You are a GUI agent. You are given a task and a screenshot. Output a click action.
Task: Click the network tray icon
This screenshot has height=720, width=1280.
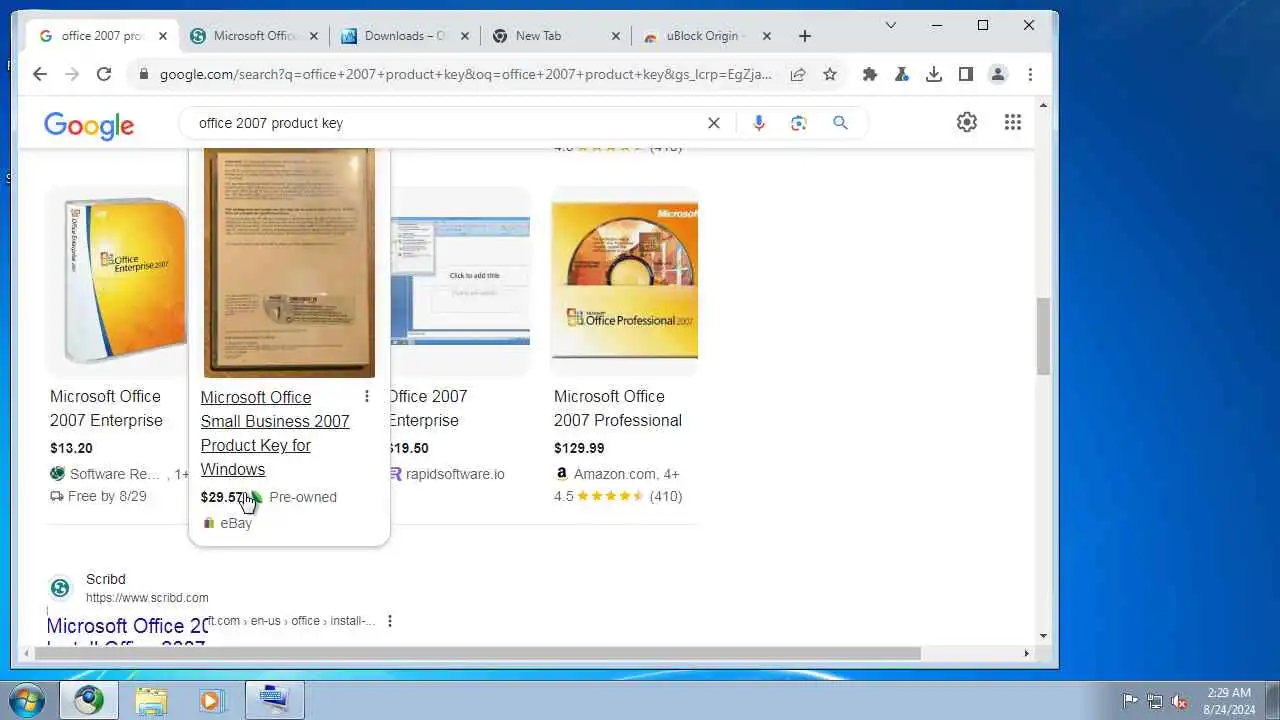pos(1155,701)
